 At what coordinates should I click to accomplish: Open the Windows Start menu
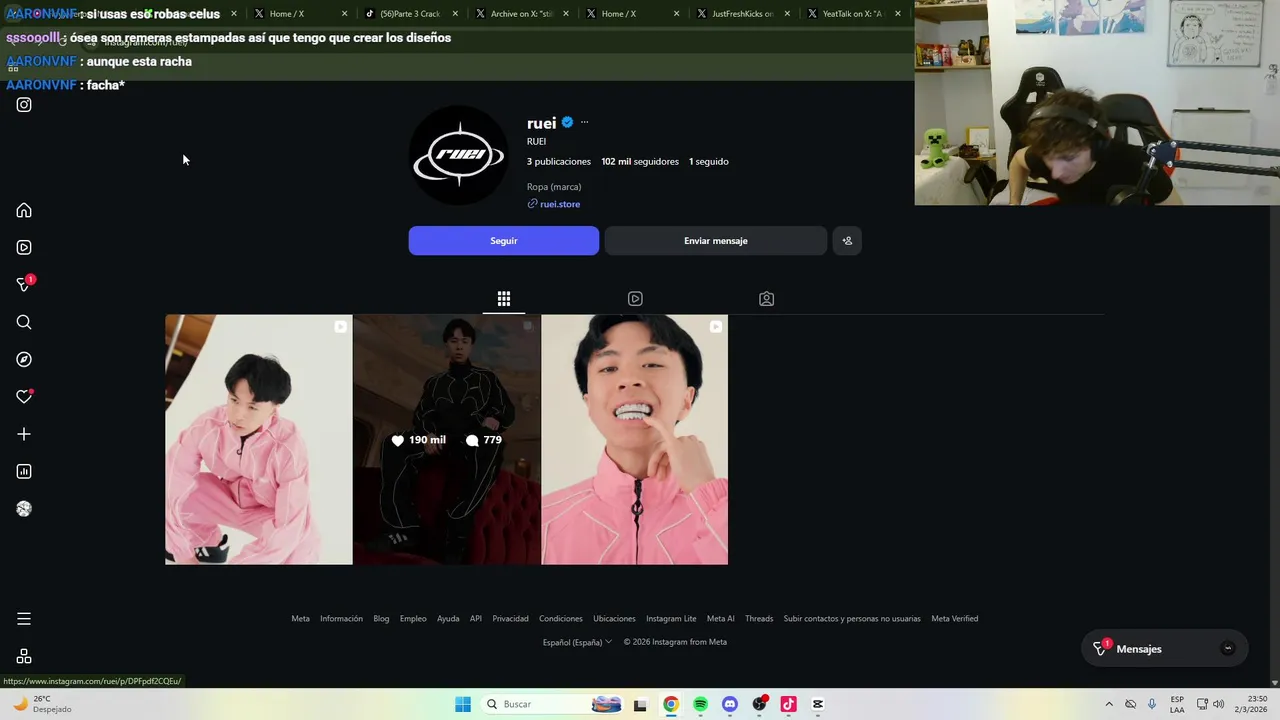(x=463, y=704)
